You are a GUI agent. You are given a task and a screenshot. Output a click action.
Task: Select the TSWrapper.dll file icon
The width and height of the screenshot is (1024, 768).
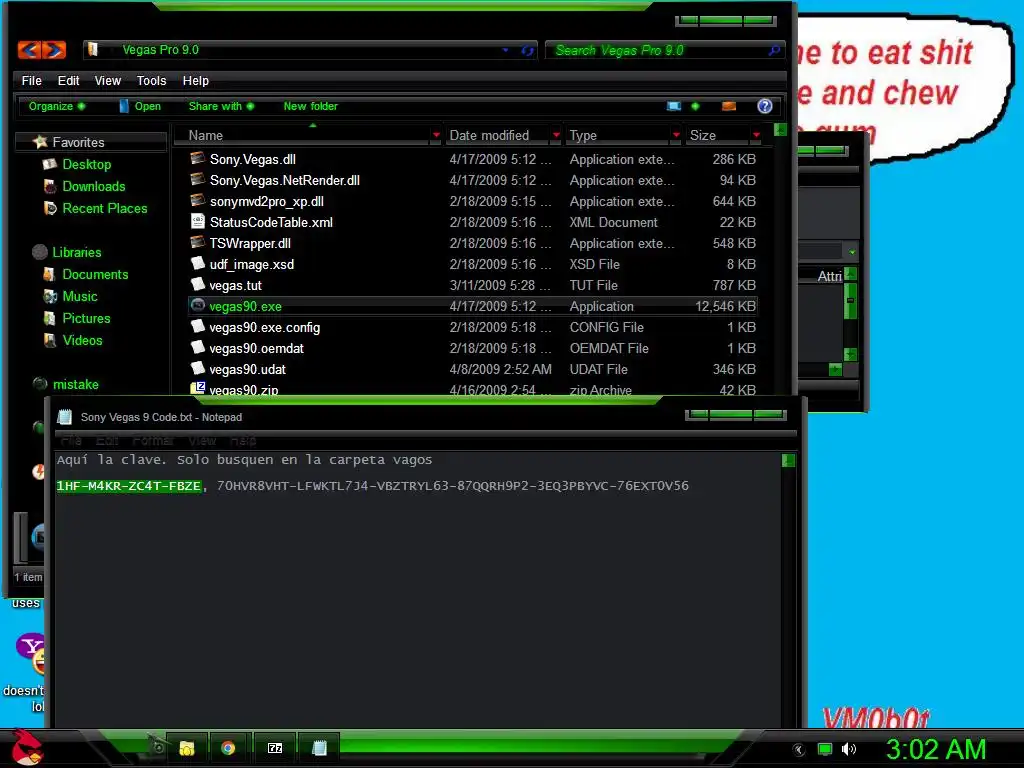198,242
